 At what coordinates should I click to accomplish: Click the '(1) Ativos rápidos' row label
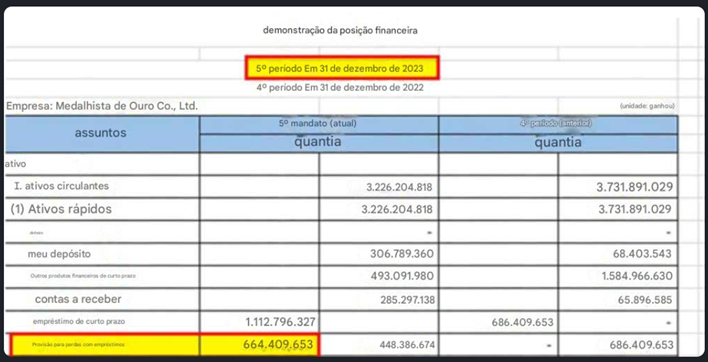61,209
